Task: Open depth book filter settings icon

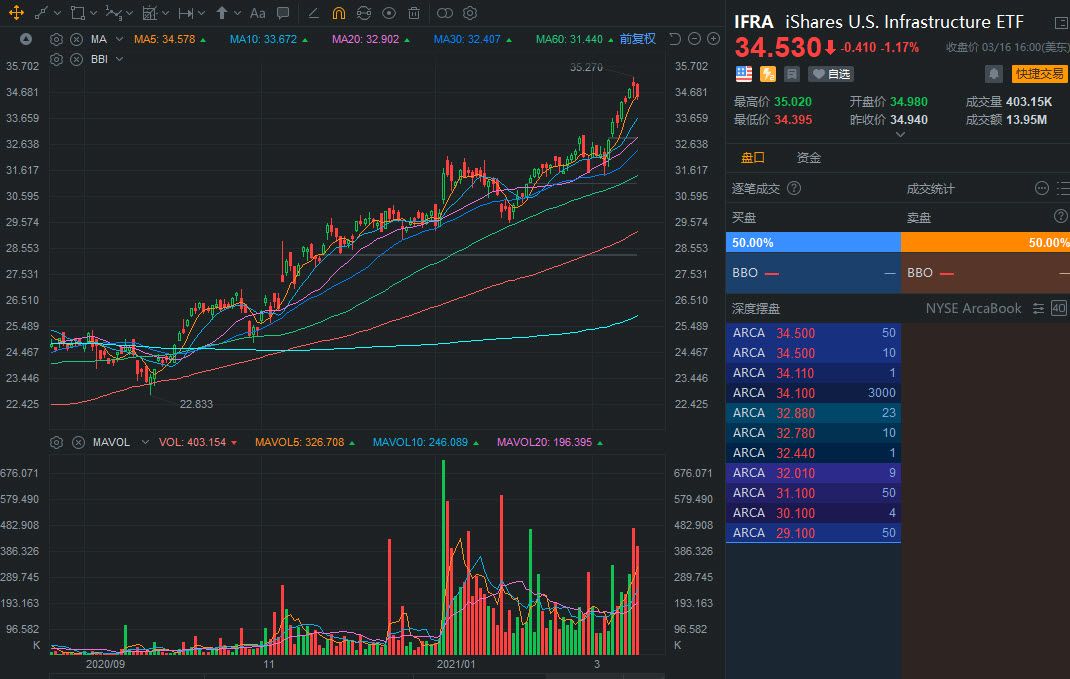Action: tap(1038, 308)
